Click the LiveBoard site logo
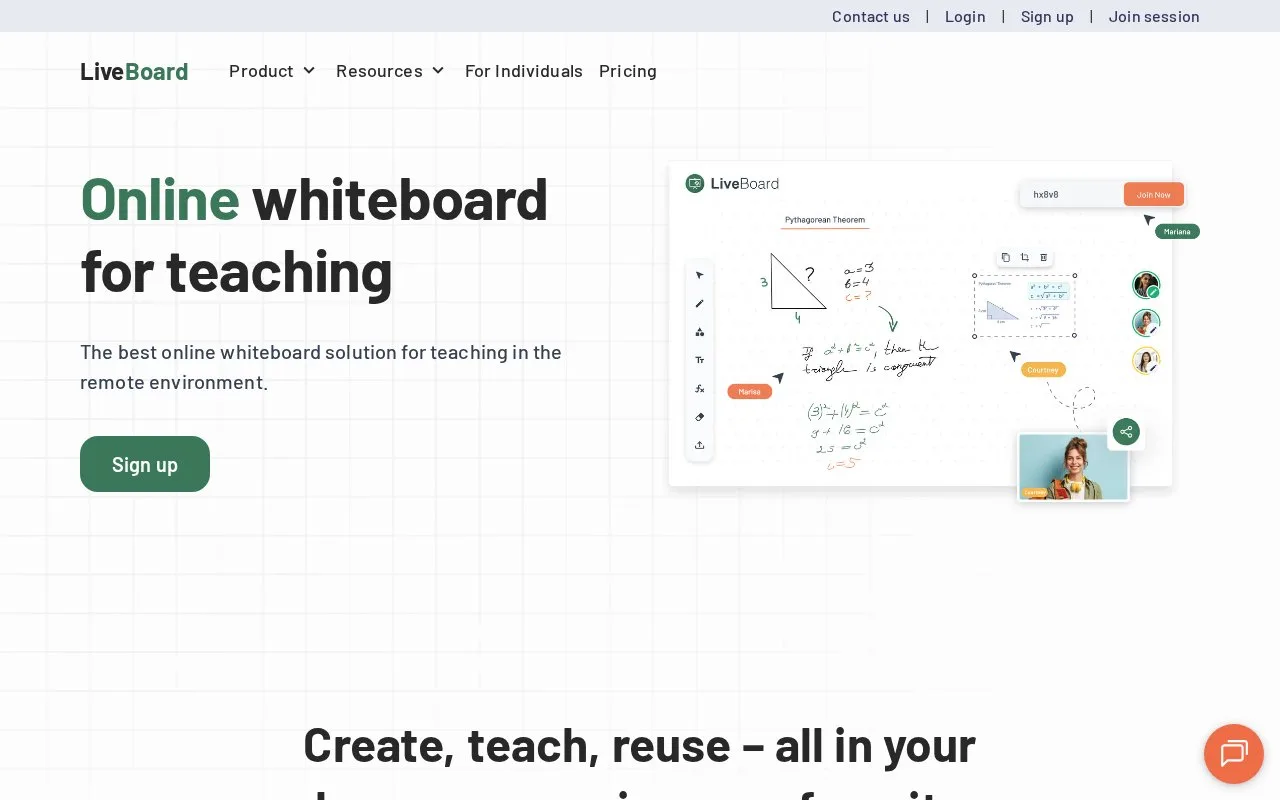This screenshot has height=800, width=1280. tap(134, 71)
